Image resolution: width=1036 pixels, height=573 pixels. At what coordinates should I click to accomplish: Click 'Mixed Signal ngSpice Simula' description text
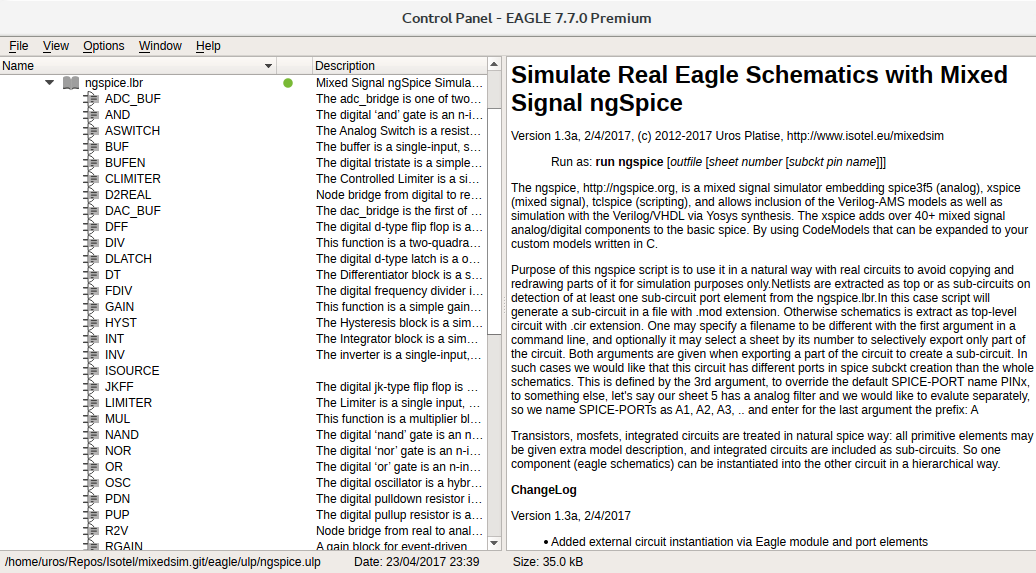(x=399, y=83)
